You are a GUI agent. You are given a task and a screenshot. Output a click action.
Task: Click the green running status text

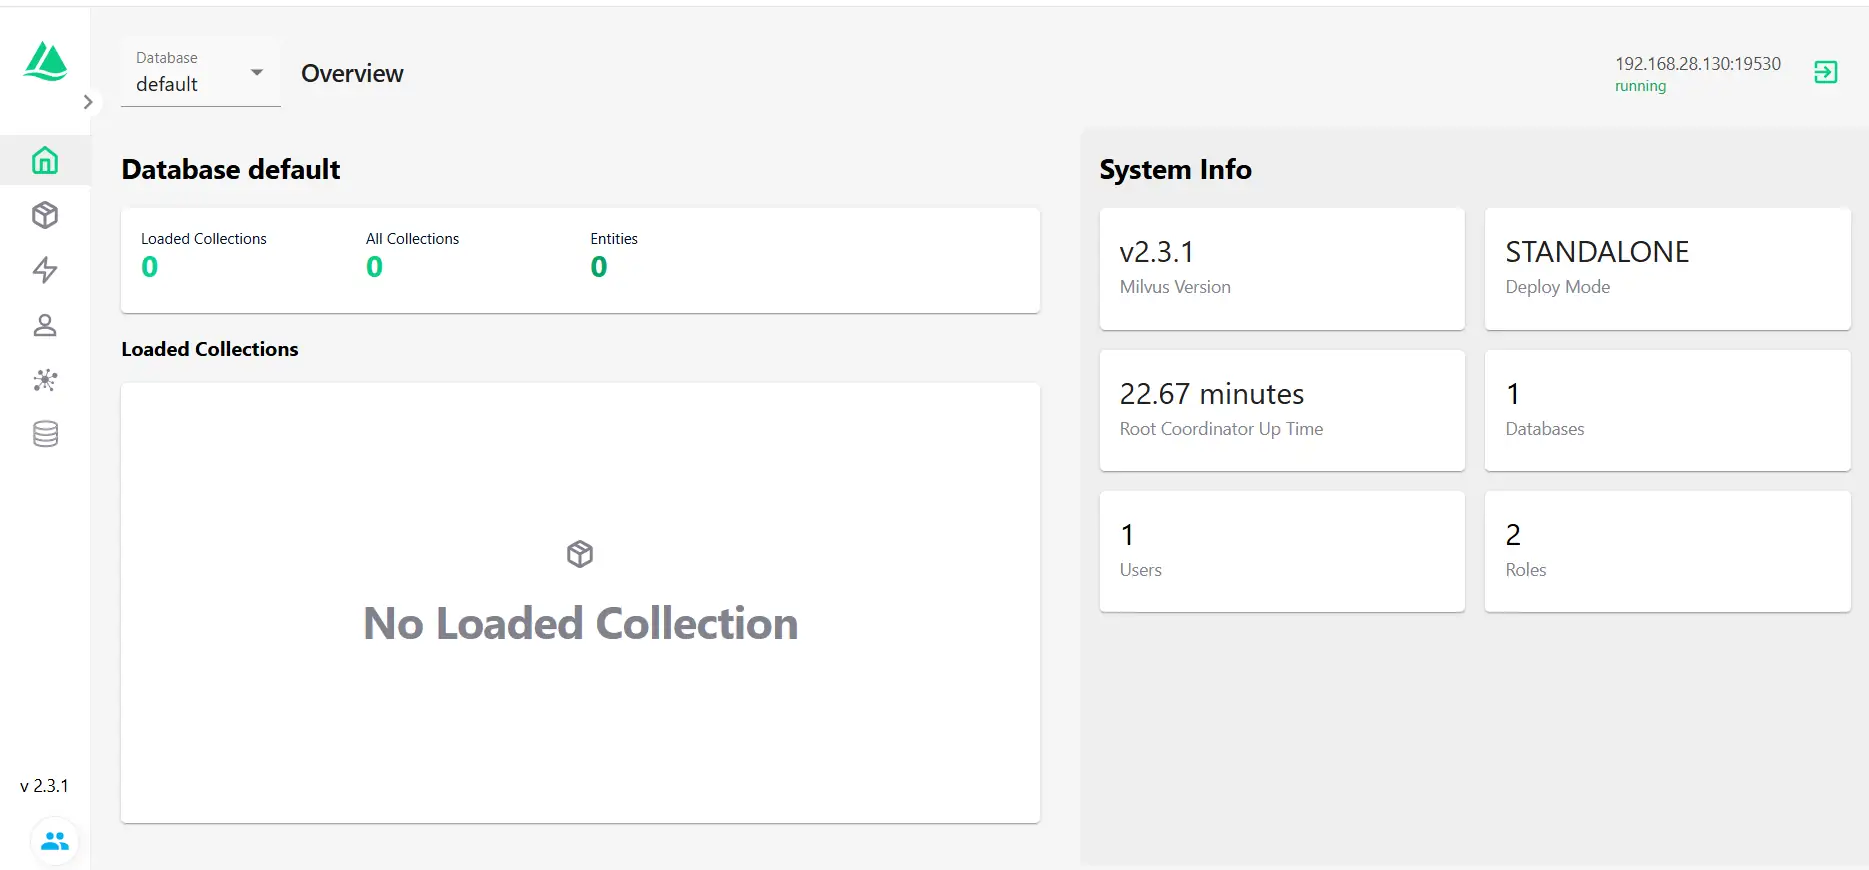coord(1640,86)
